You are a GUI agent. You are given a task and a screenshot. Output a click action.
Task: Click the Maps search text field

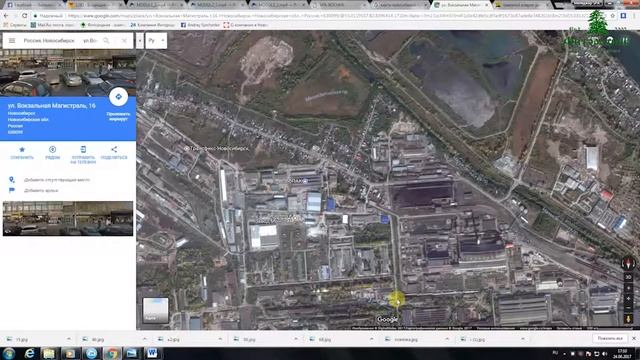coord(60,40)
